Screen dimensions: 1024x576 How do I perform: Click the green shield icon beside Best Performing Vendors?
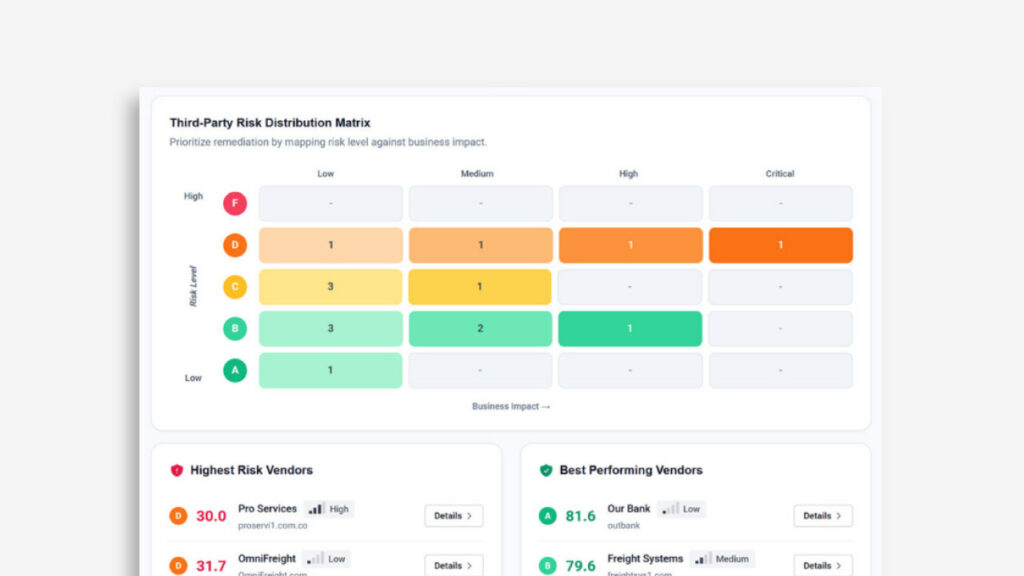pyautogui.click(x=546, y=470)
